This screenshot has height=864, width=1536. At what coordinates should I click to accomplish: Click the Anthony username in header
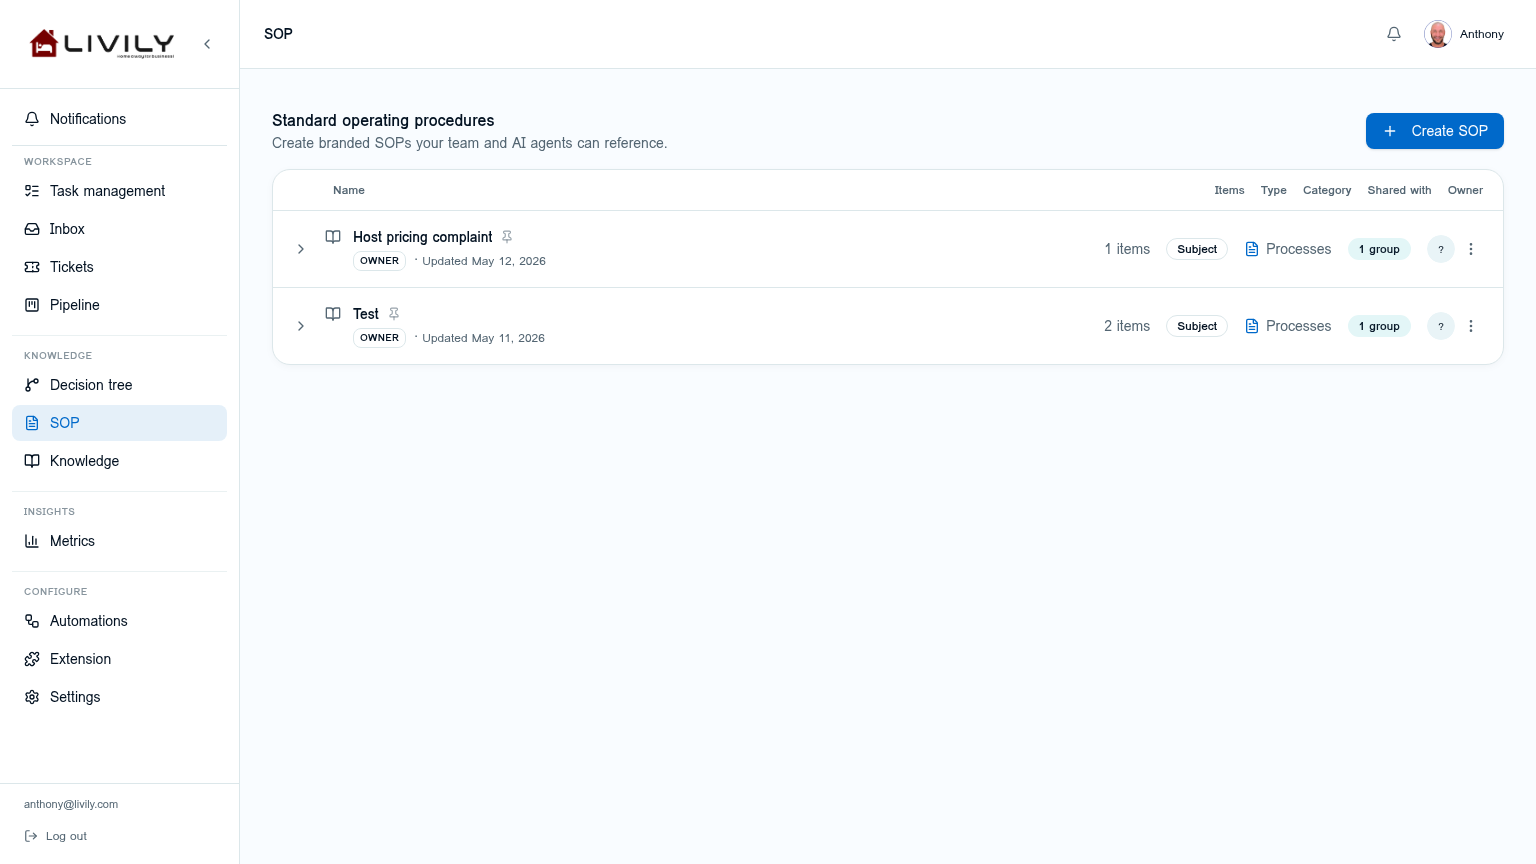click(x=1482, y=34)
